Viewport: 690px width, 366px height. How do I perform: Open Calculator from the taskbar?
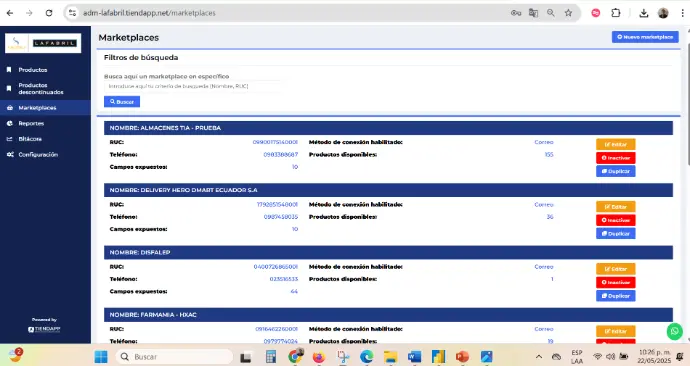click(271, 357)
